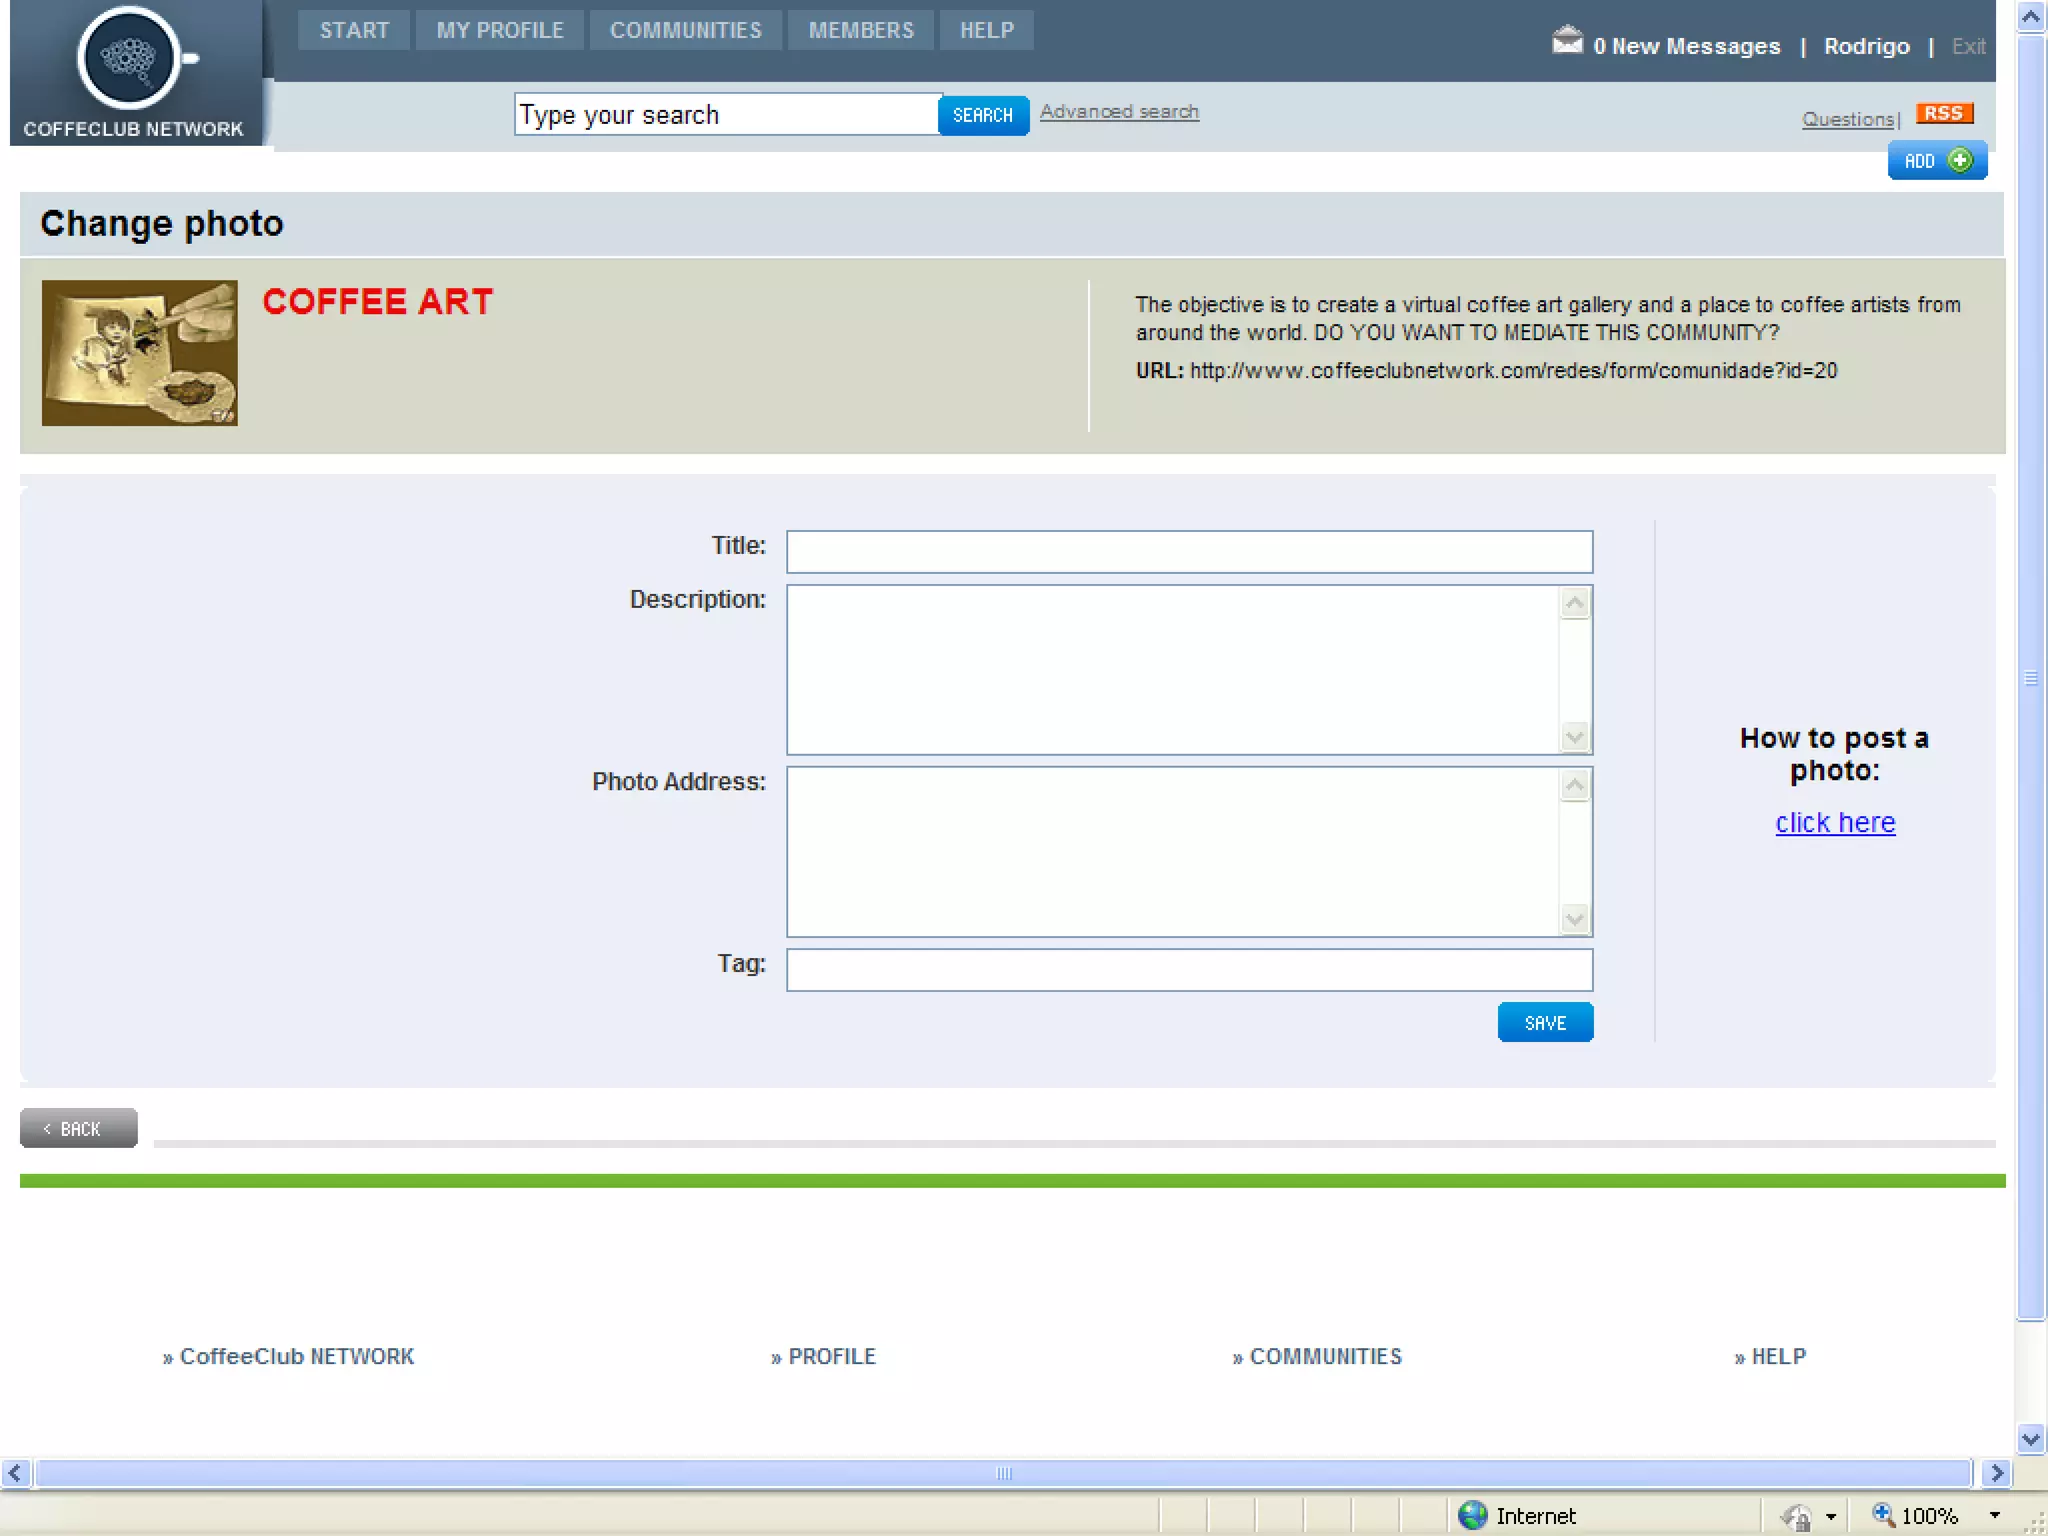Open the Coffee Art community thumbnail
Image resolution: width=2048 pixels, height=1536 pixels.
[x=140, y=353]
